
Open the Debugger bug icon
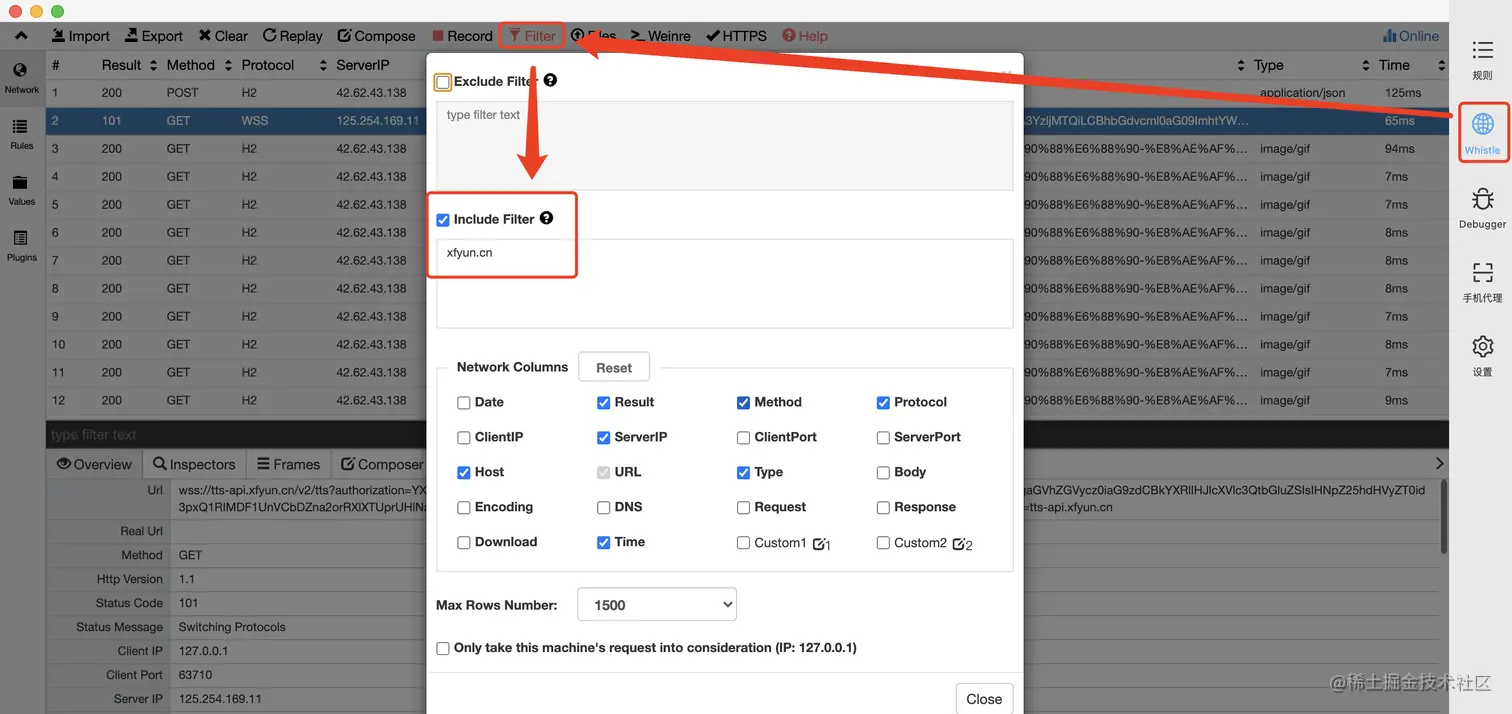[1482, 208]
